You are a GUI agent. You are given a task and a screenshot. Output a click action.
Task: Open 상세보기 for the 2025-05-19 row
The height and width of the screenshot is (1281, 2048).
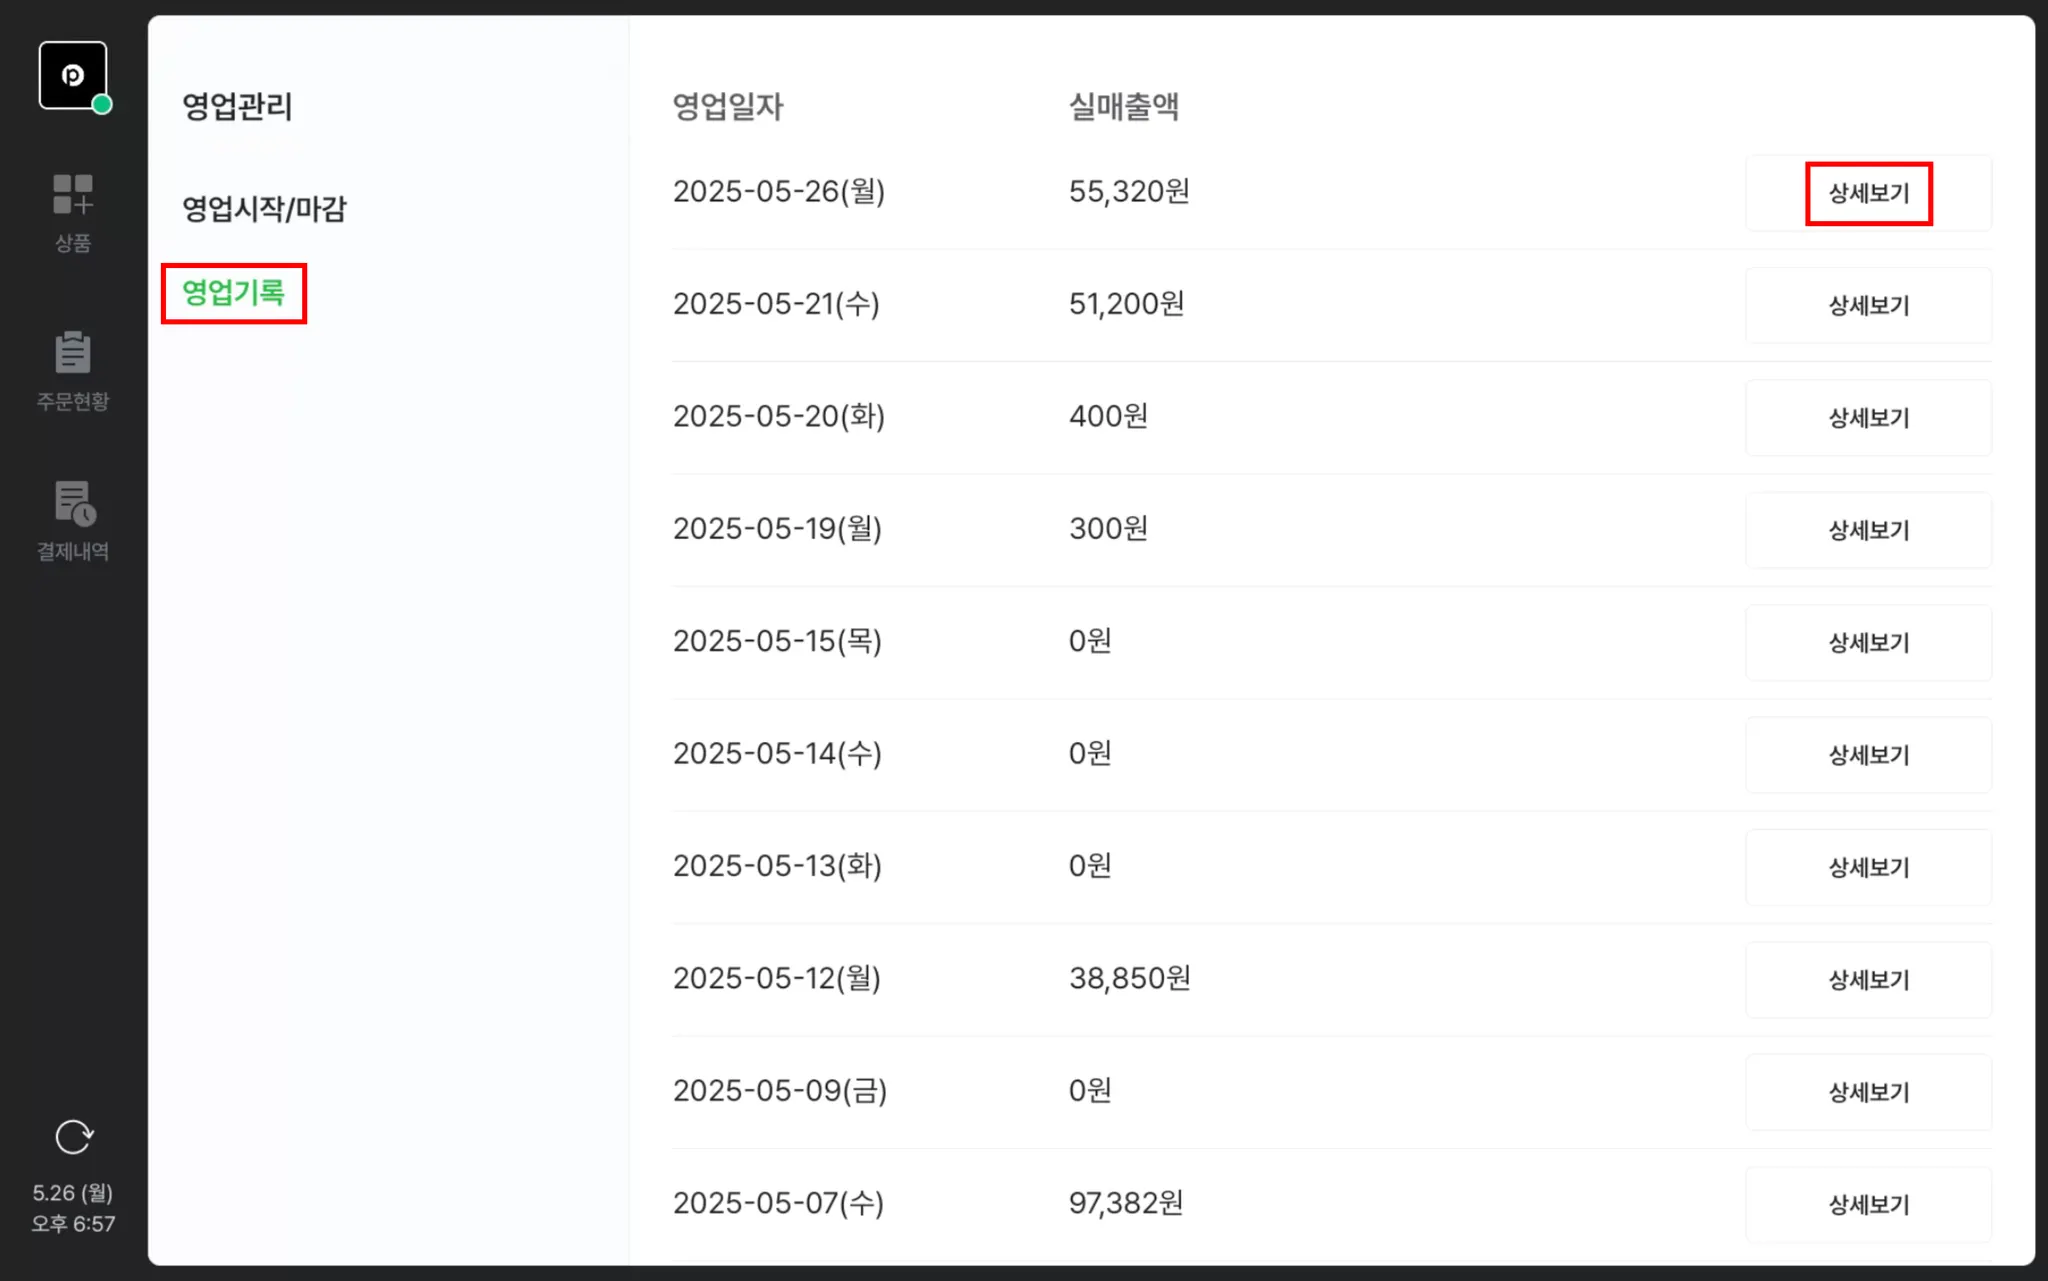tap(1868, 530)
